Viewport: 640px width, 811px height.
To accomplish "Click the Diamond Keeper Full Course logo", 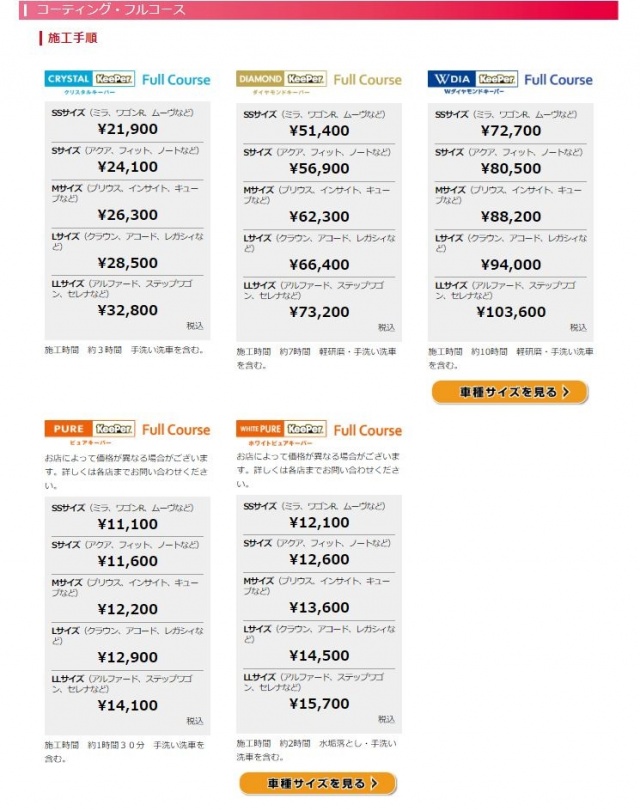I will point(319,80).
